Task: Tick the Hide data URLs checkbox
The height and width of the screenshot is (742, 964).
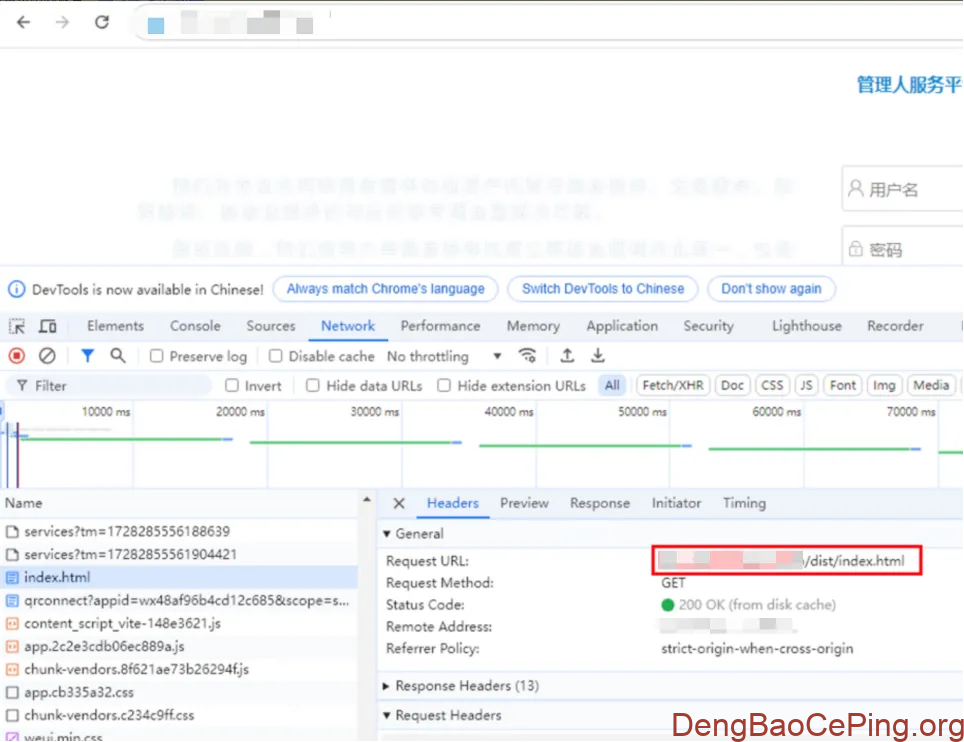Action: point(313,386)
